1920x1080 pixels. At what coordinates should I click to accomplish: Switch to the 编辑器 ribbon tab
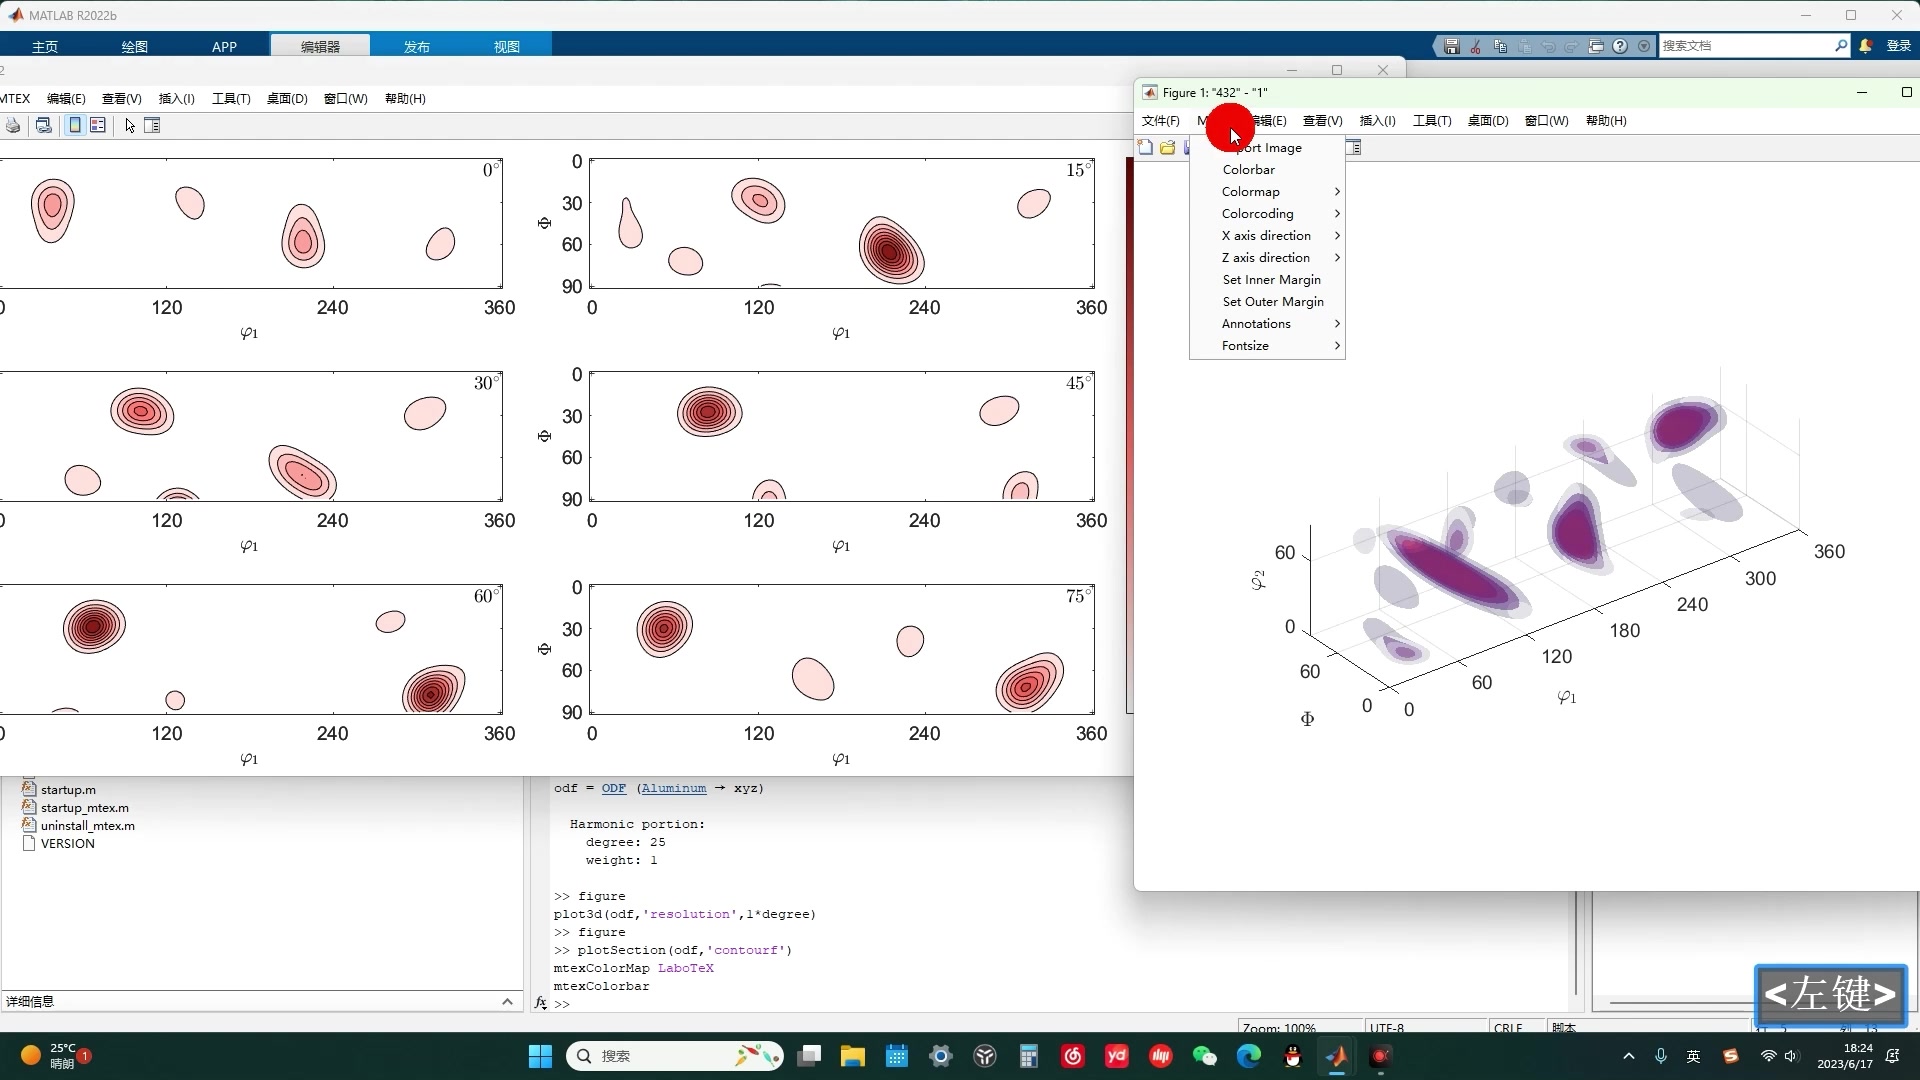coord(320,46)
